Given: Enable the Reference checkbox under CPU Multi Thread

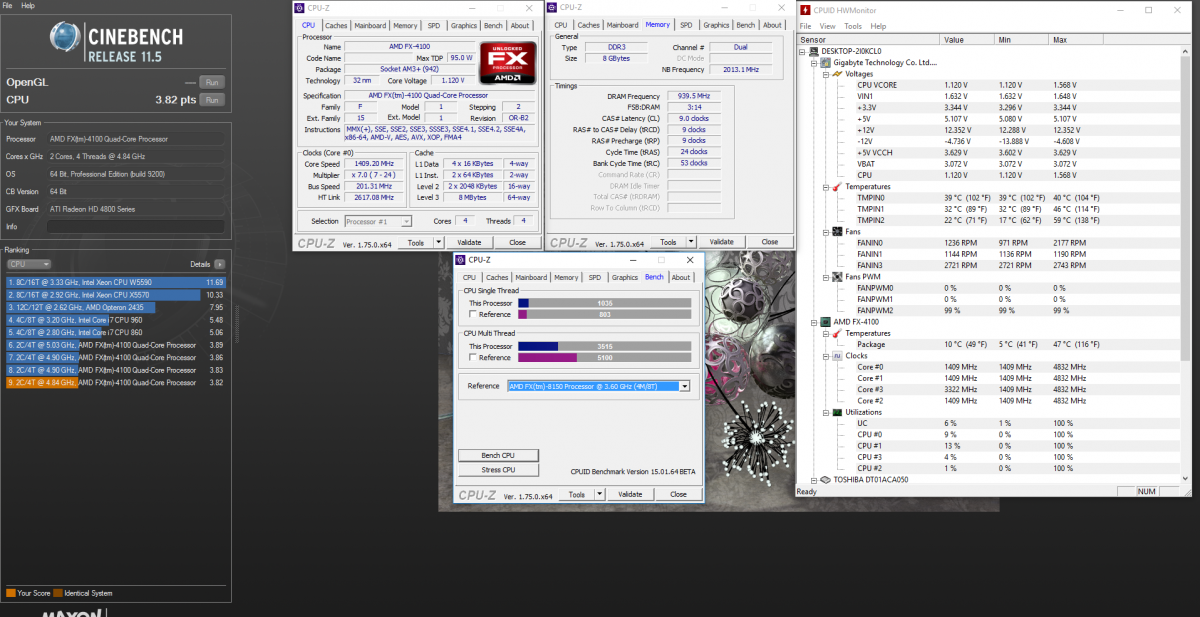Looking at the screenshot, I should pos(472,357).
